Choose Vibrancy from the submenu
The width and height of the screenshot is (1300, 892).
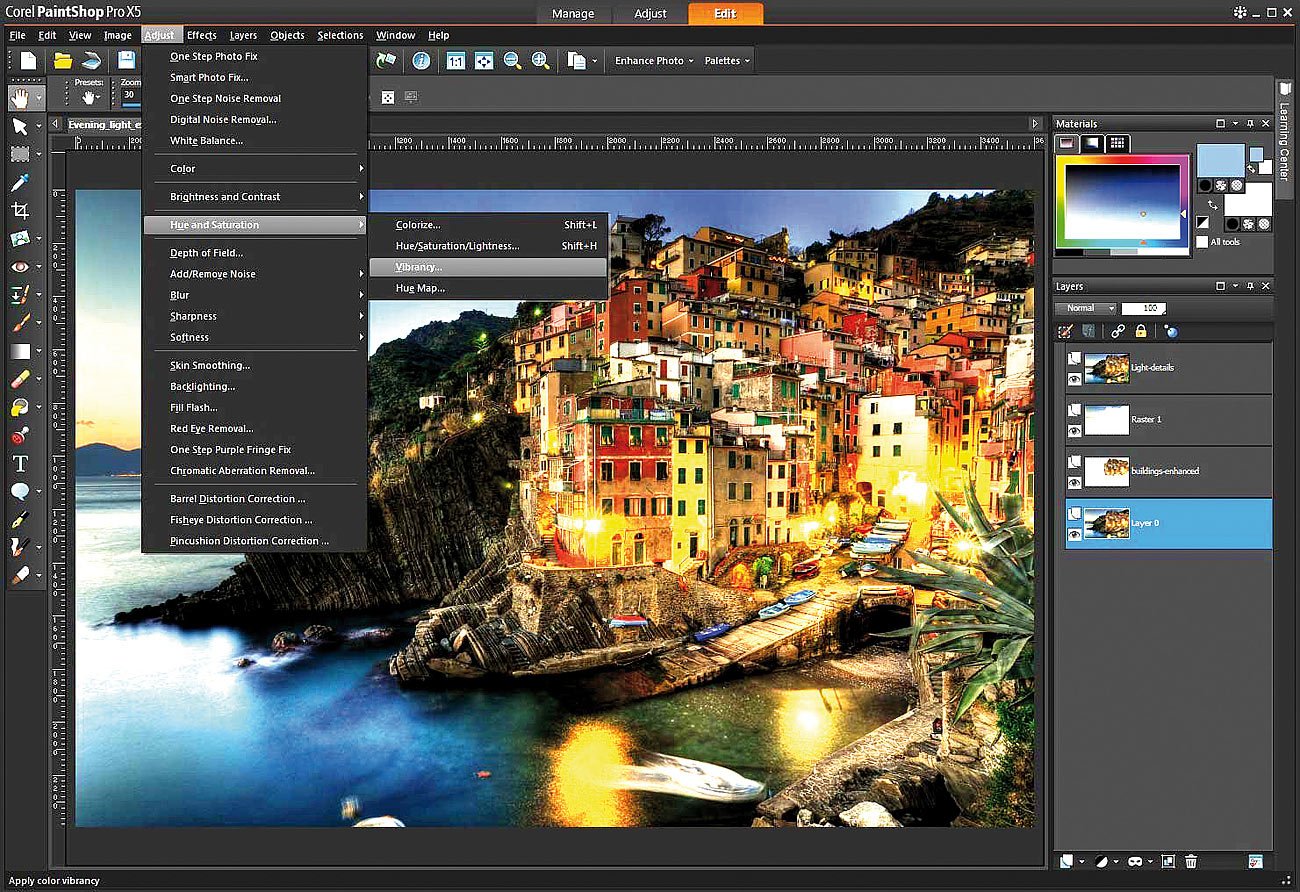click(x=488, y=267)
